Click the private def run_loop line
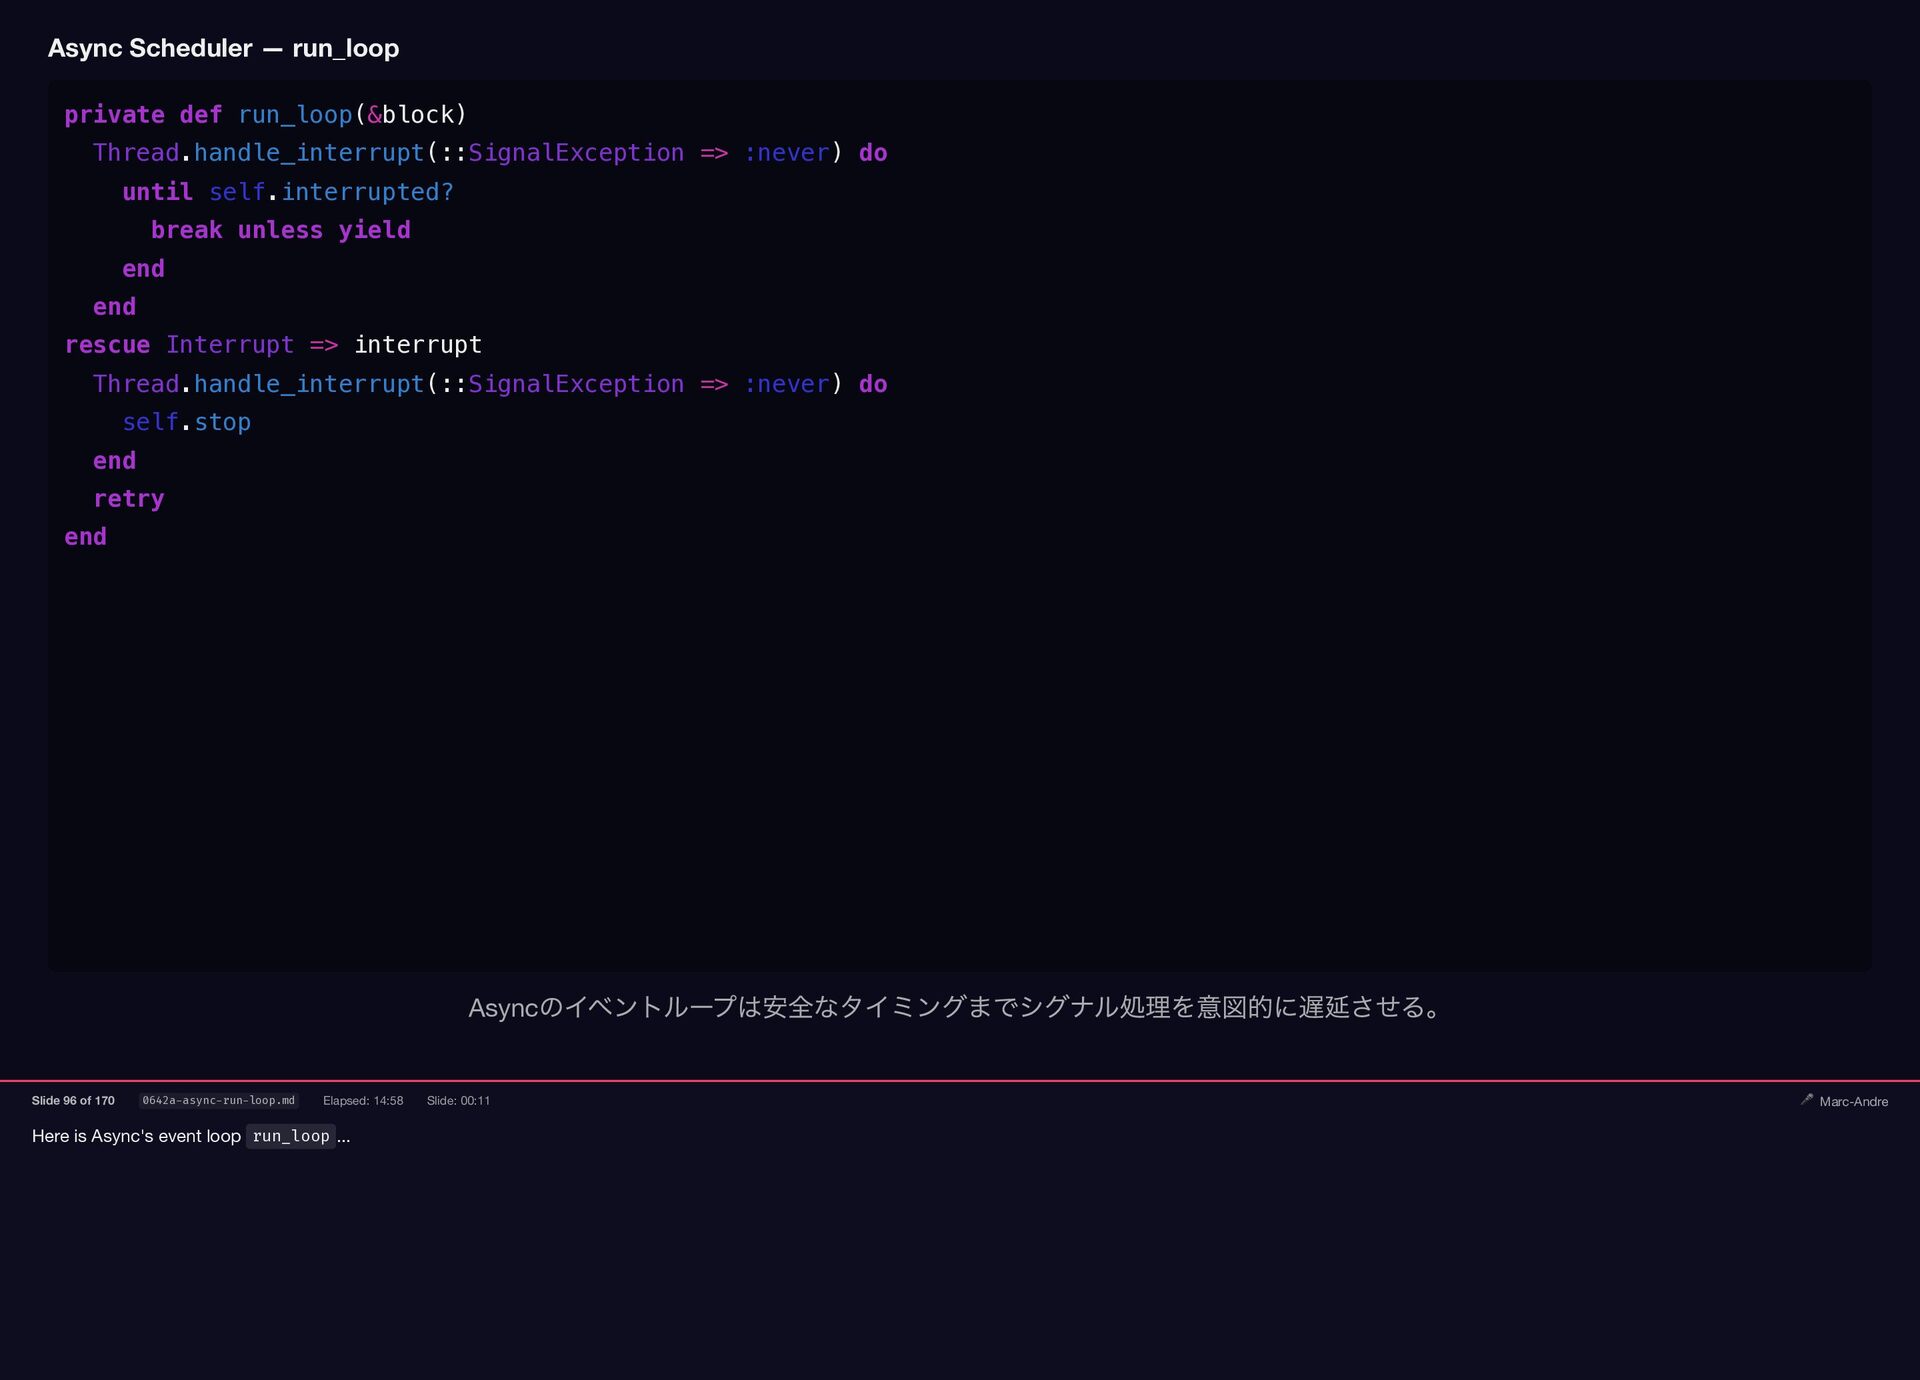Screen dimensions: 1920x1380 click(265, 115)
